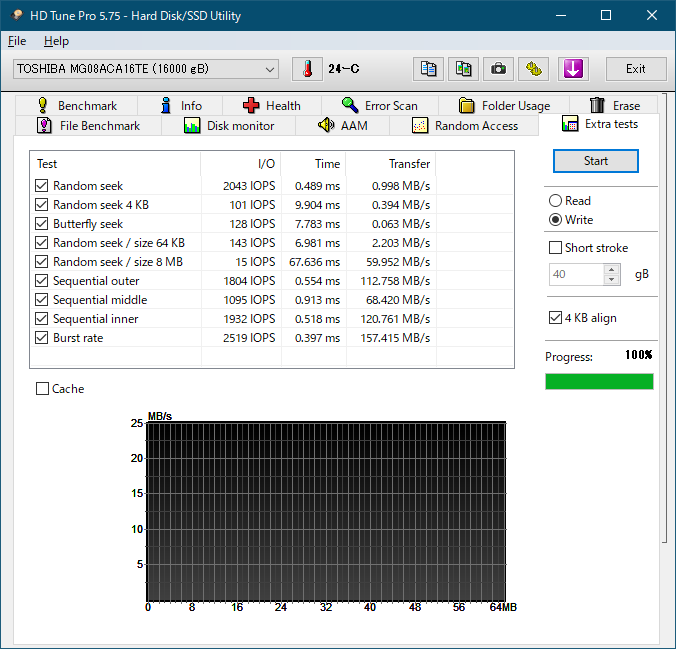Click the purple download arrow icon
The width and height of the screenshot is (676, 649).
pyautogui.click(x=573, y=69)
